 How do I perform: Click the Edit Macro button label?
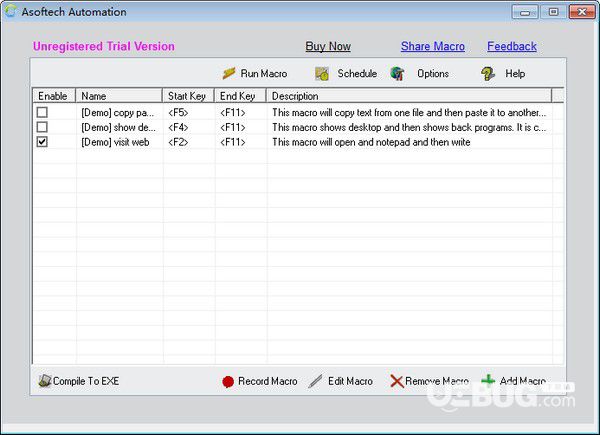pyautogui.click(x=350, y=381)
